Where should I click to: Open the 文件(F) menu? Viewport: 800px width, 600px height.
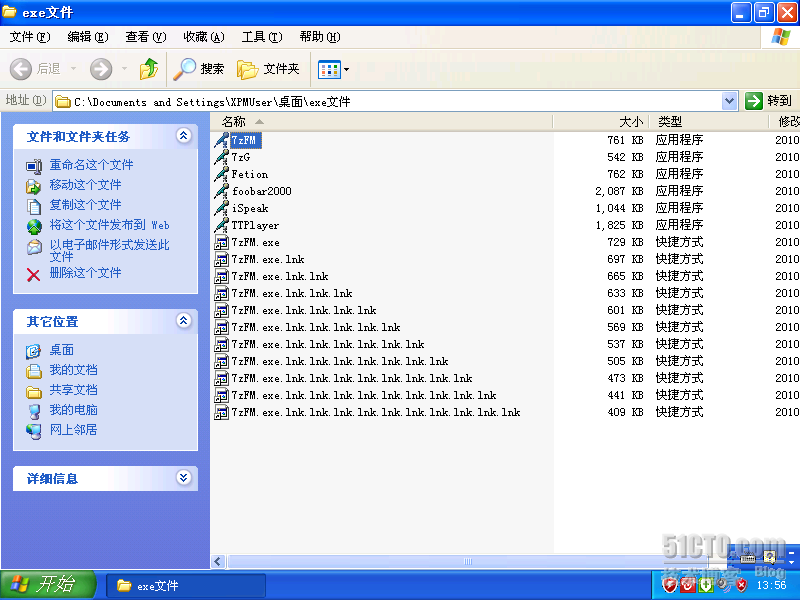click(x=30, y=37)
